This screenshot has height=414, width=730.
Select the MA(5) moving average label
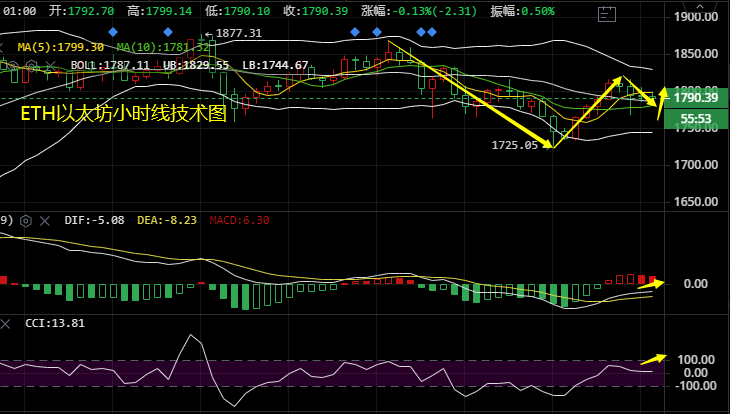click(60, 47)
